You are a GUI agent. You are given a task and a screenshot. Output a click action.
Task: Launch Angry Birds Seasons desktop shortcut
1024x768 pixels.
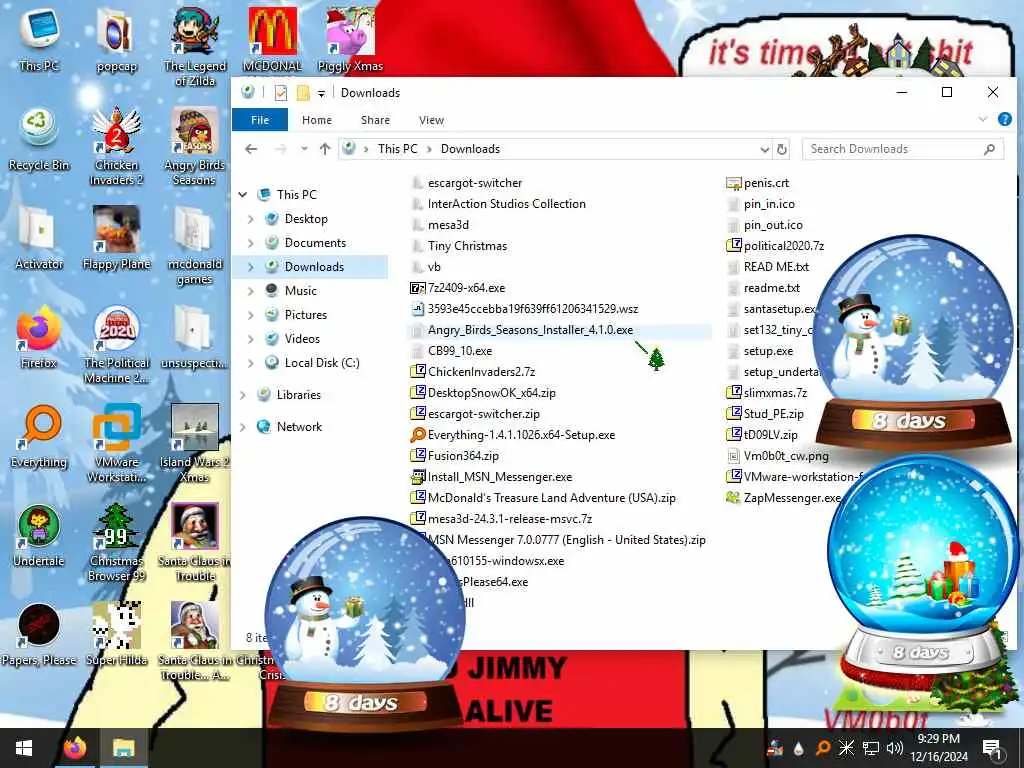pyautogui.click(x=195, y=145)
